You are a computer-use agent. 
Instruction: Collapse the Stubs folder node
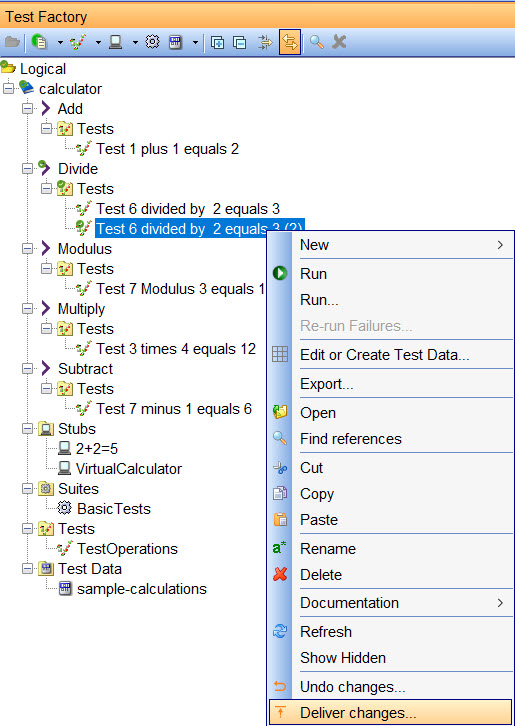(28, 429)
